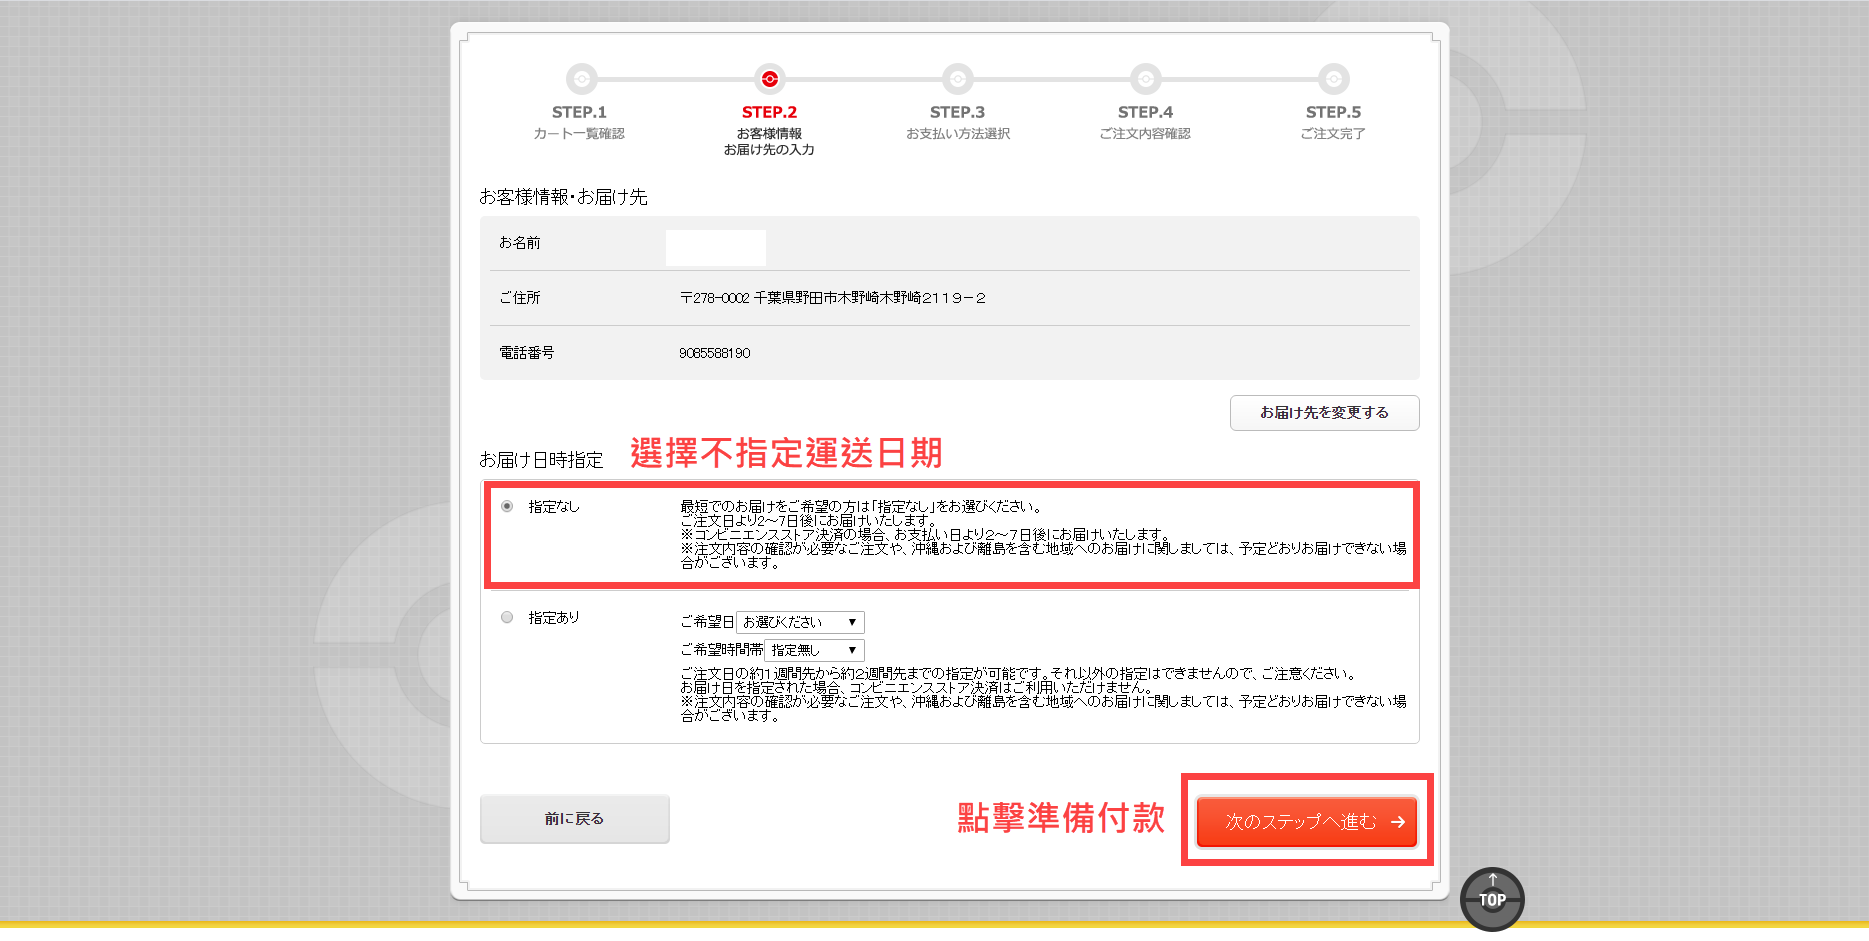Click the STEP.3 お支払い方法選択 label
Viewport: 1869px width, 941px height.
click(x=957, y=134)
